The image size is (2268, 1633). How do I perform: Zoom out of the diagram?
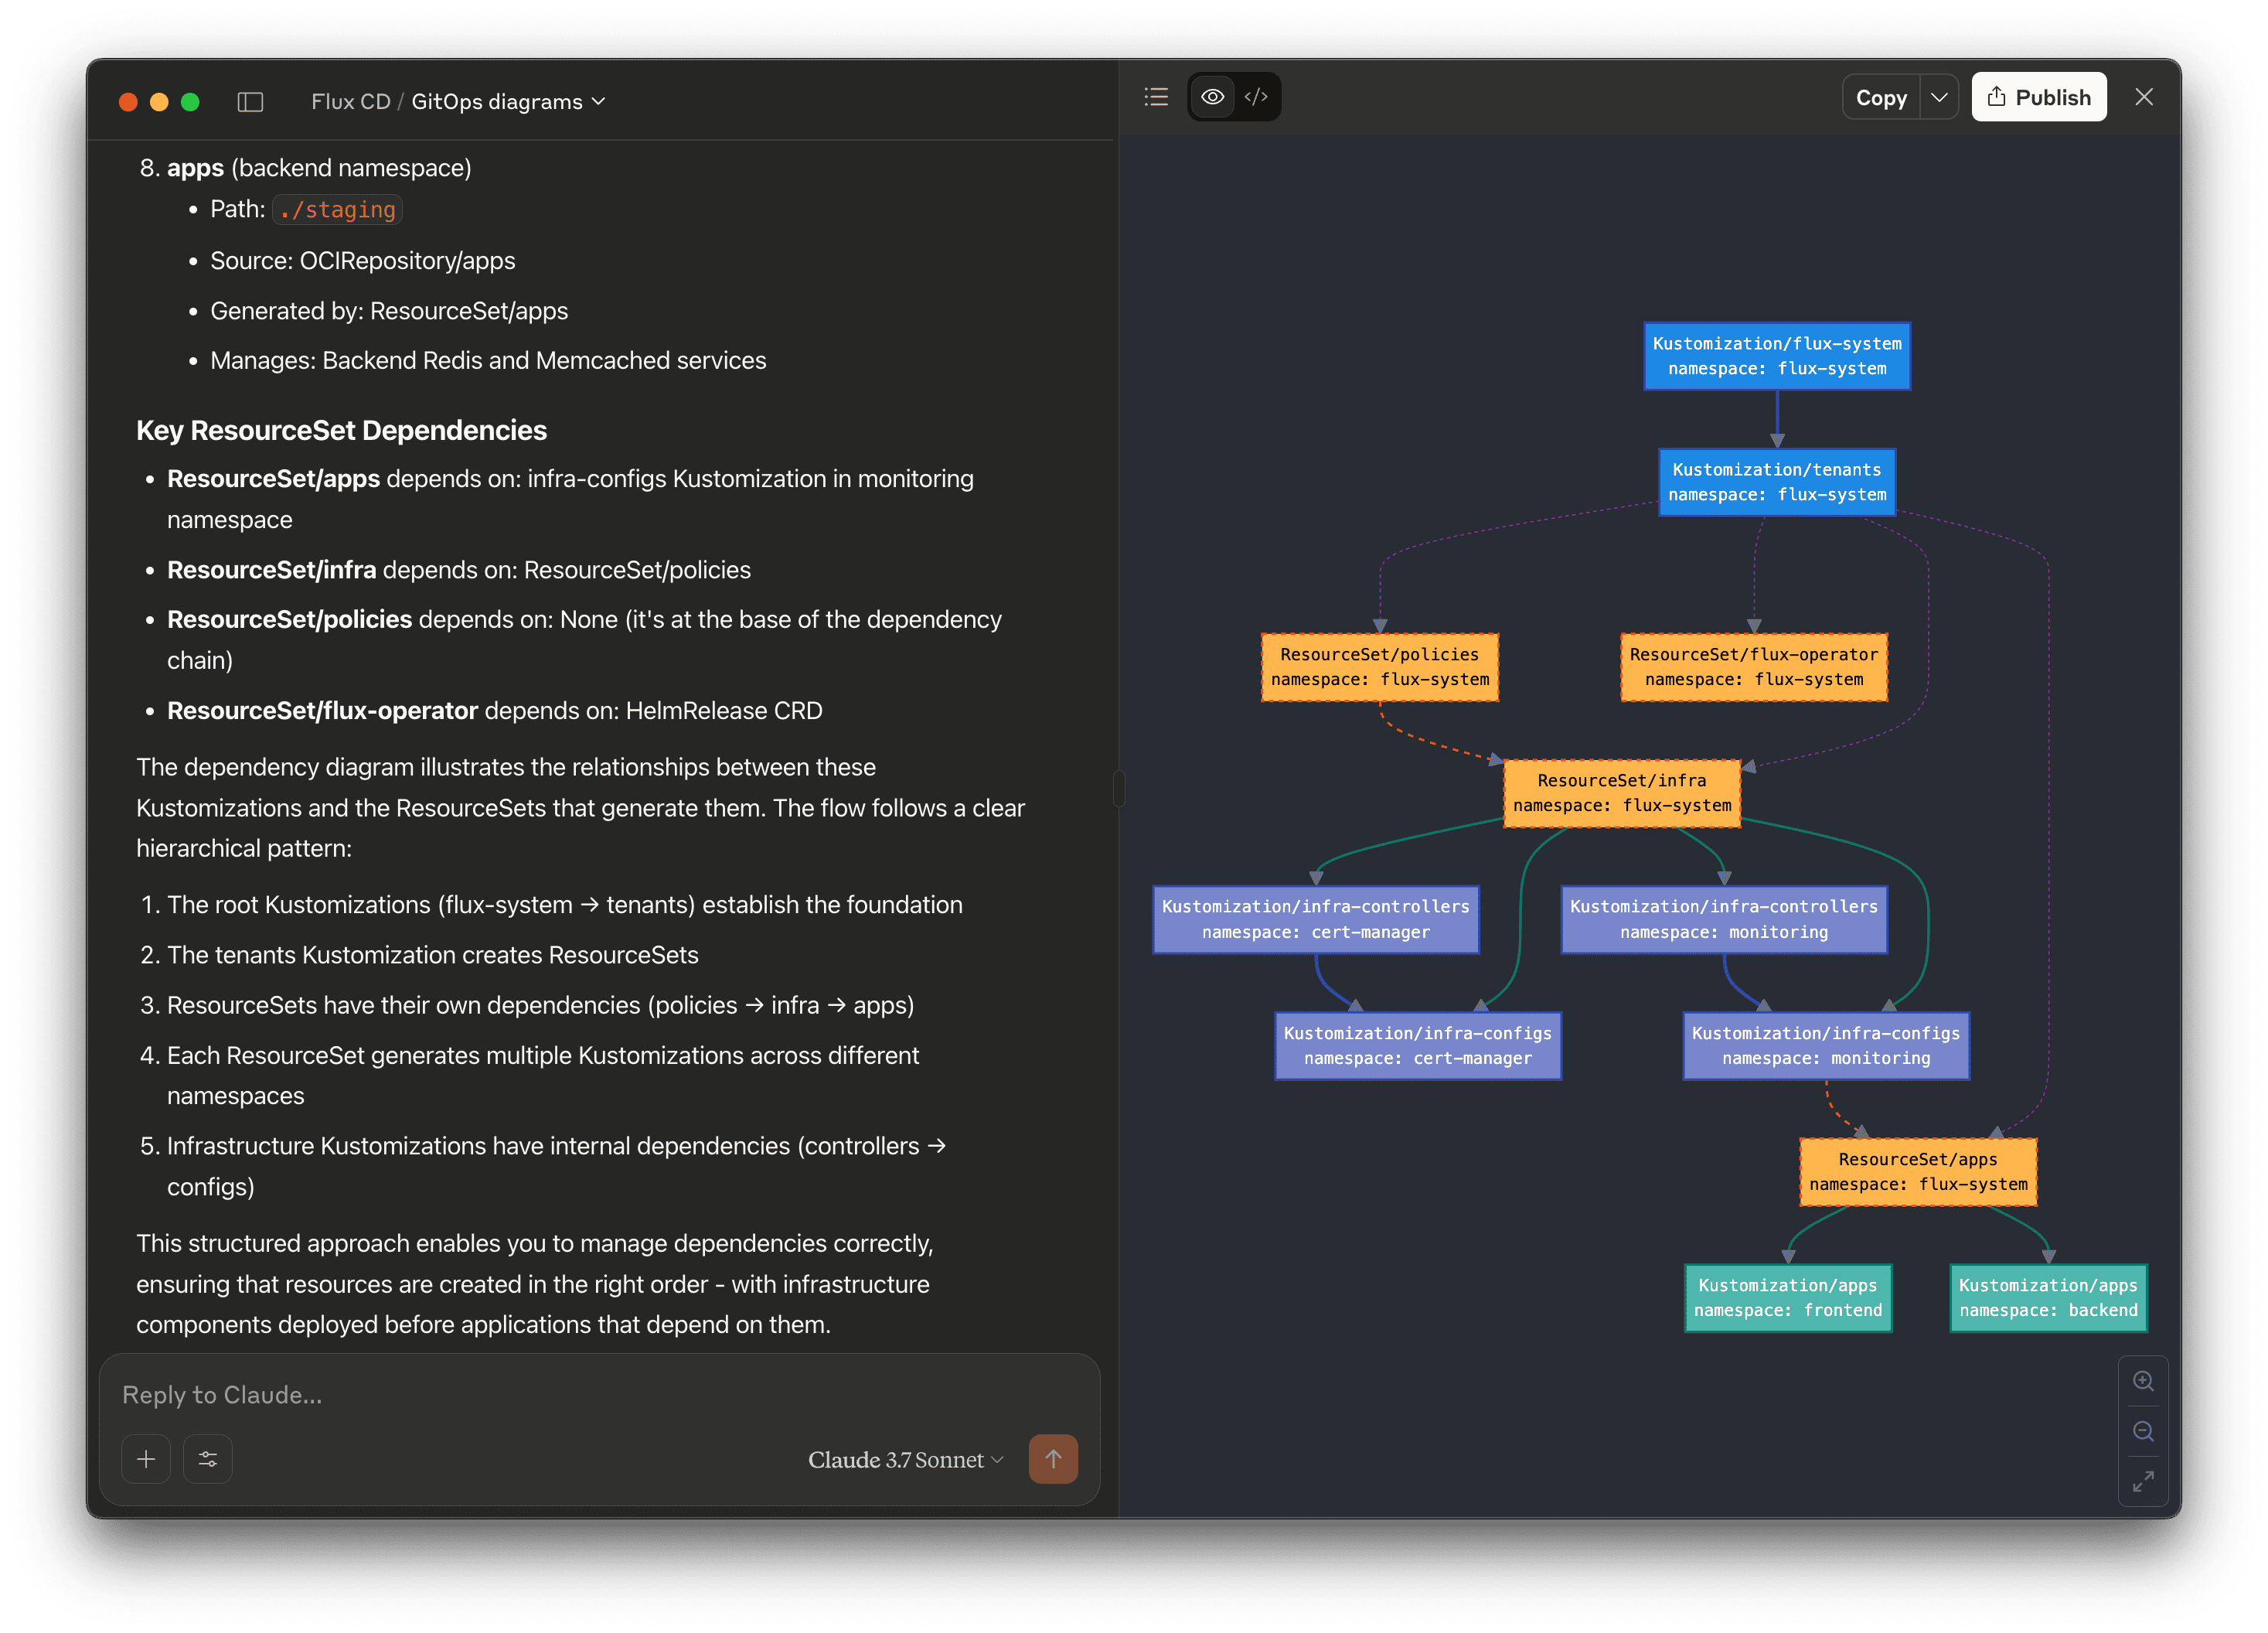2142,1431
